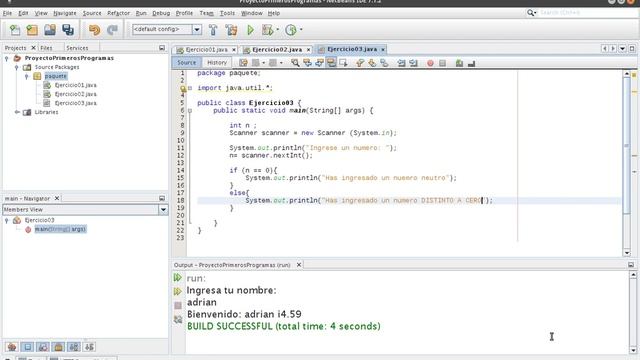The image size is (640, 360).
Task: Collapse the ProyectoPrimerosProgramas tree node
Action: tap(7, 58)
